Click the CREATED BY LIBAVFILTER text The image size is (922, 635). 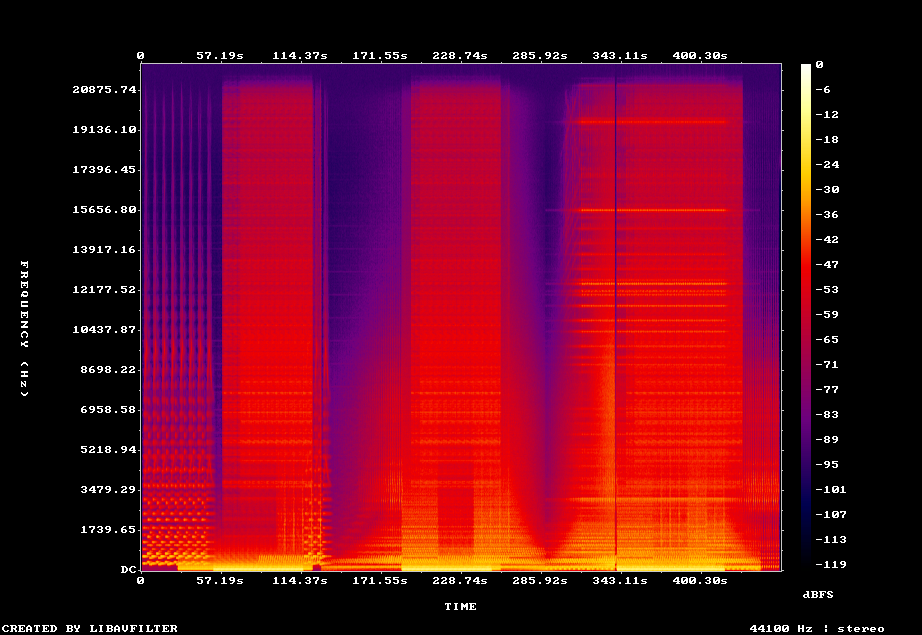(89, 628)
